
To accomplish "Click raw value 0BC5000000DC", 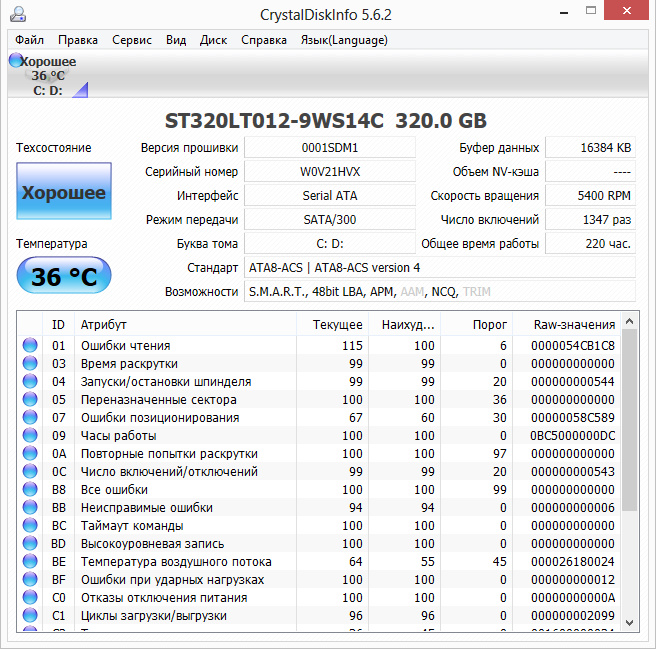I will (573, 436).
